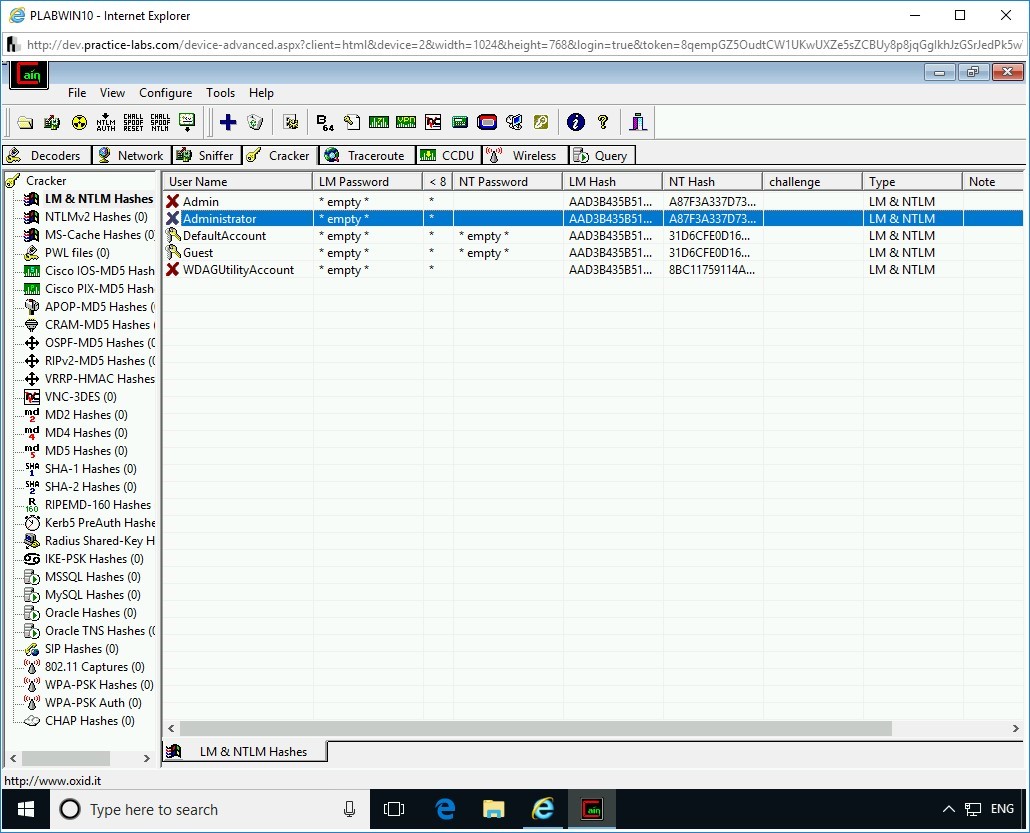Click the blue info about icon

[x=575, y=122]
